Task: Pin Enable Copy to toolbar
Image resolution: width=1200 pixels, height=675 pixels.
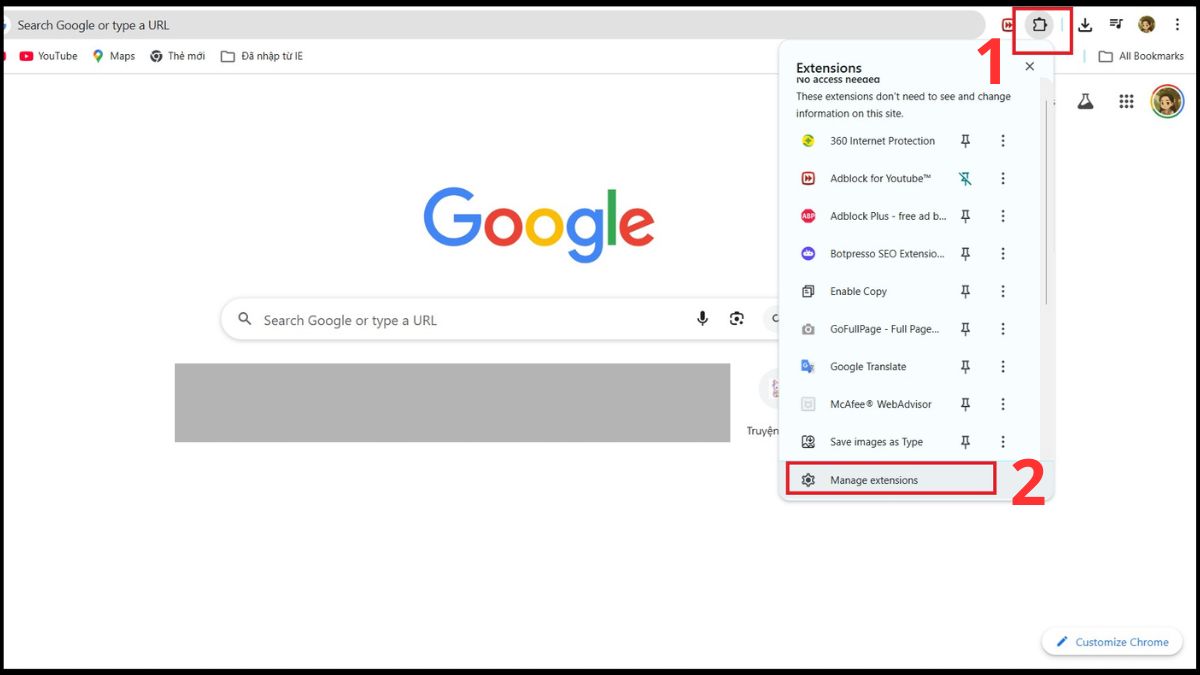Action: 965,292
